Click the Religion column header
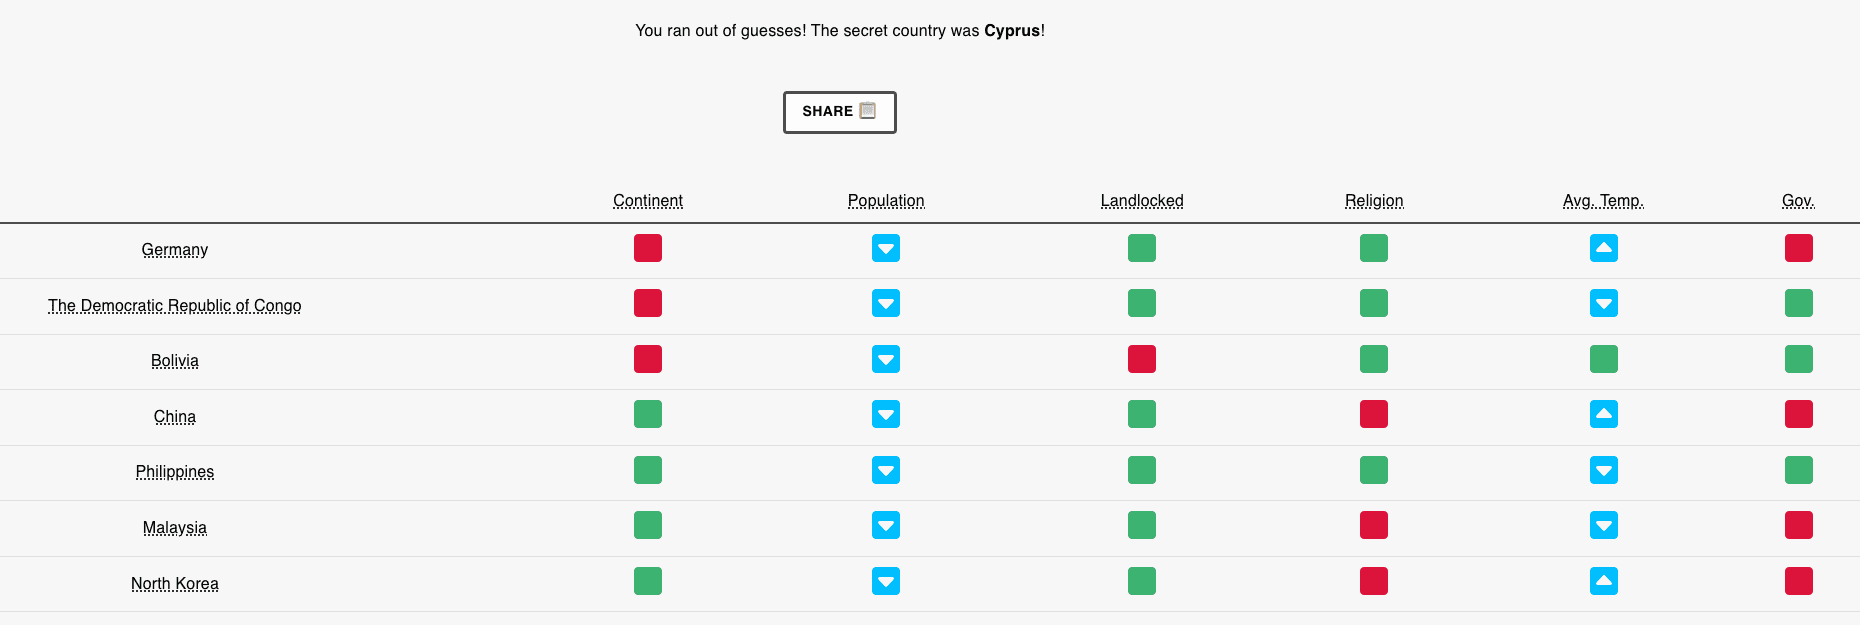Image resolution: width=1860 pixels, height=625 pixels. click(1374, 201)
